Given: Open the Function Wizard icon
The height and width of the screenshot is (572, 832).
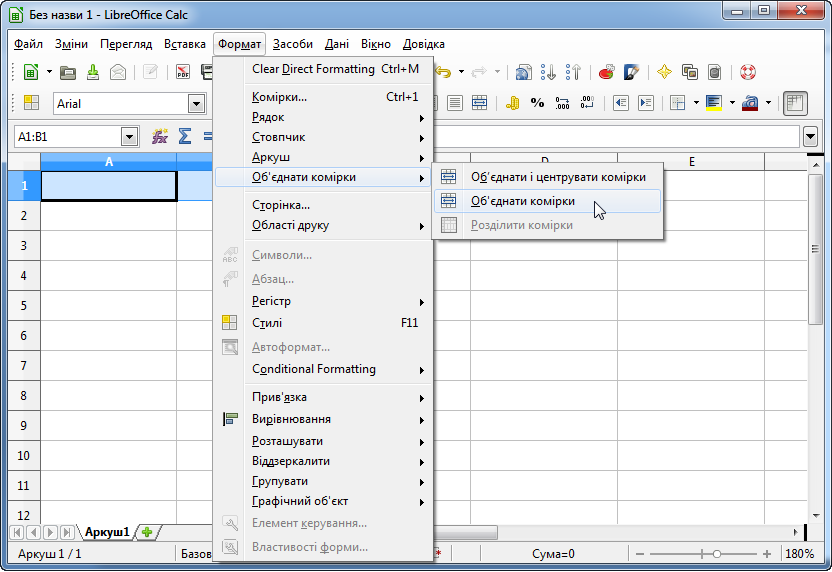Looking at the screenshot, I should click(x=160, y=136).
